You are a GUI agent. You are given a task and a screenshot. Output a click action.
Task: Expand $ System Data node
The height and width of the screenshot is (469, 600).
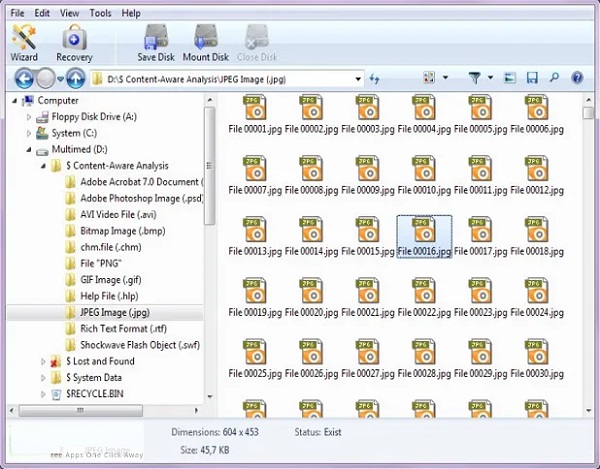43,378
